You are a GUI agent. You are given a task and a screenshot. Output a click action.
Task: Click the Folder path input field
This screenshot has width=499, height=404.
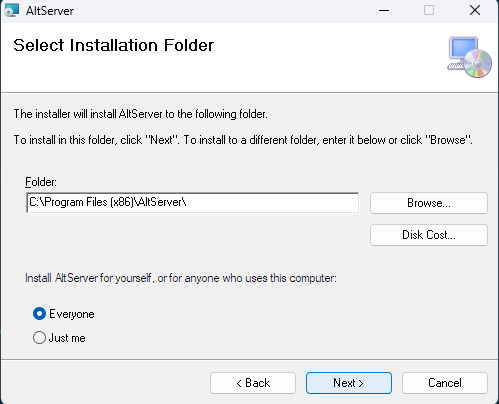point(193,202)
